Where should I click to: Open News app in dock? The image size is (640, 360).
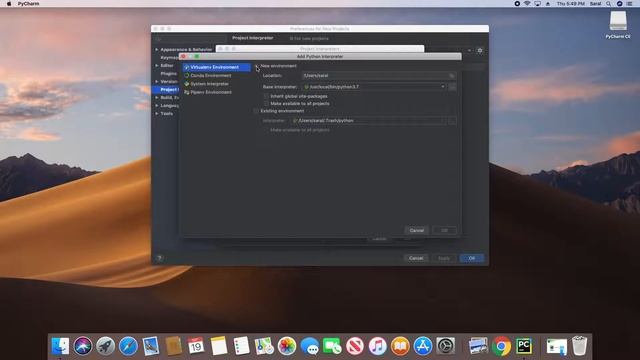tap(355, 346)
